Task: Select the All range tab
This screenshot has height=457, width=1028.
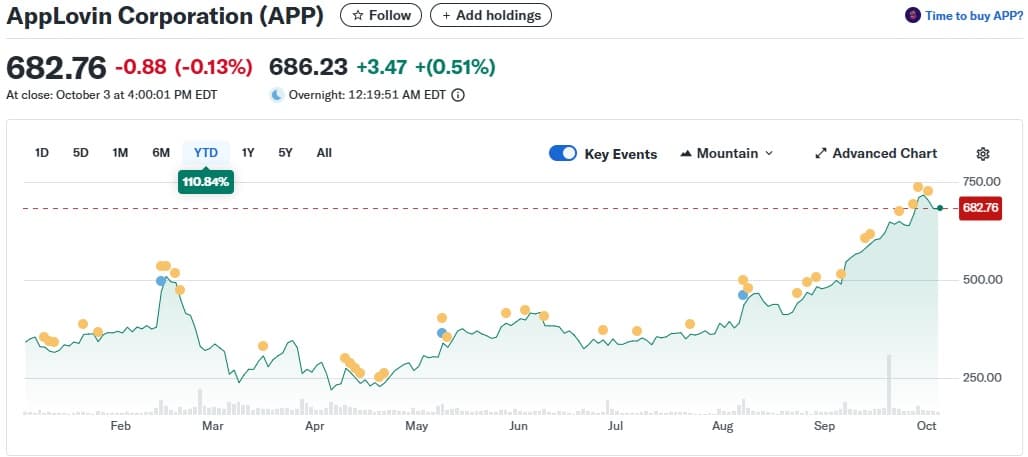Action: [x=324, y=153]
